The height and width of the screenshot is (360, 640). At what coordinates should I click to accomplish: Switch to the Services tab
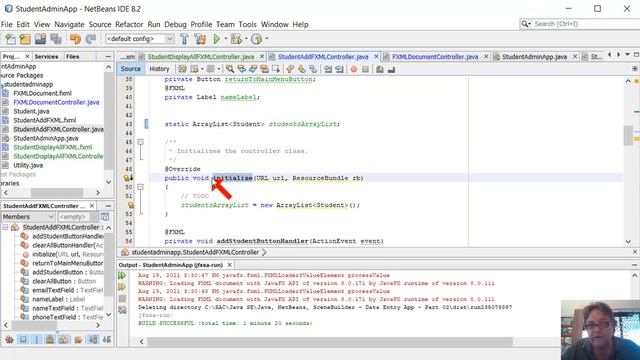[46, 56]
